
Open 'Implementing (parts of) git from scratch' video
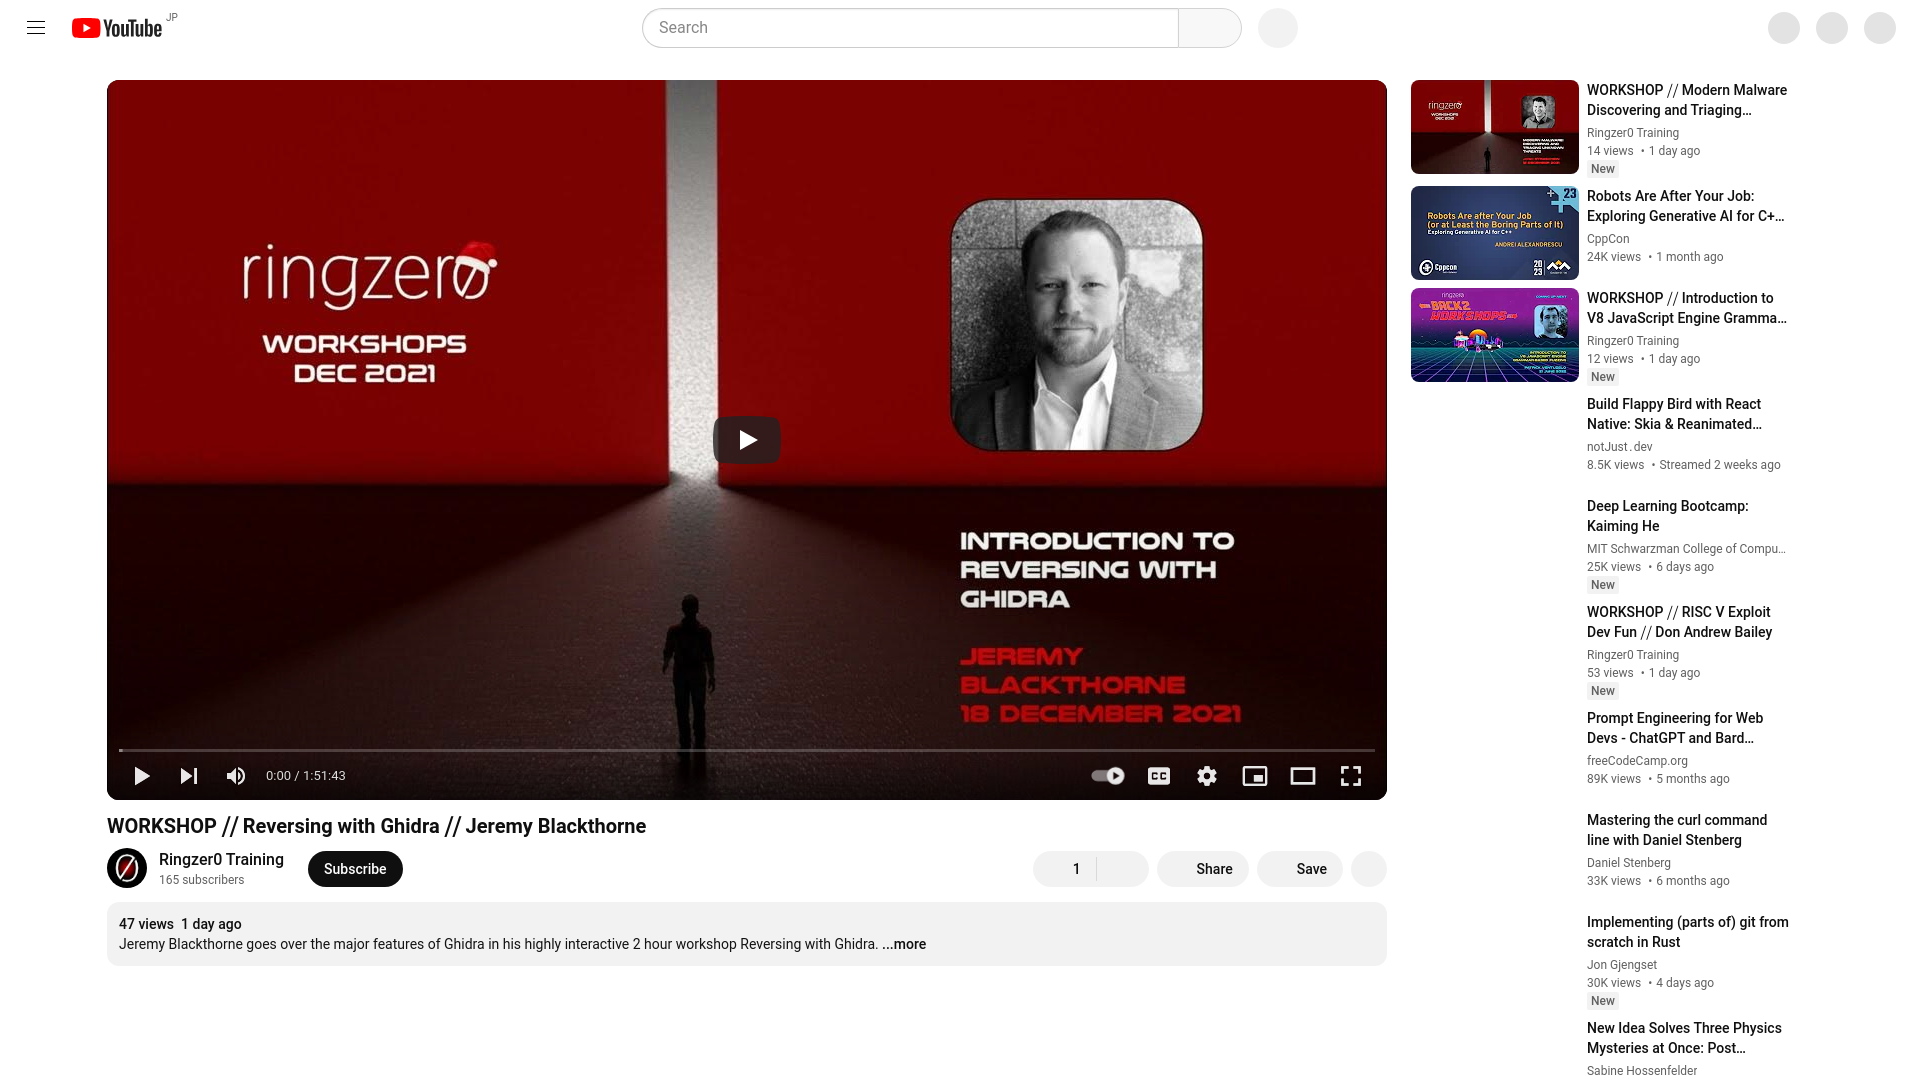[x=1688, y=932]
